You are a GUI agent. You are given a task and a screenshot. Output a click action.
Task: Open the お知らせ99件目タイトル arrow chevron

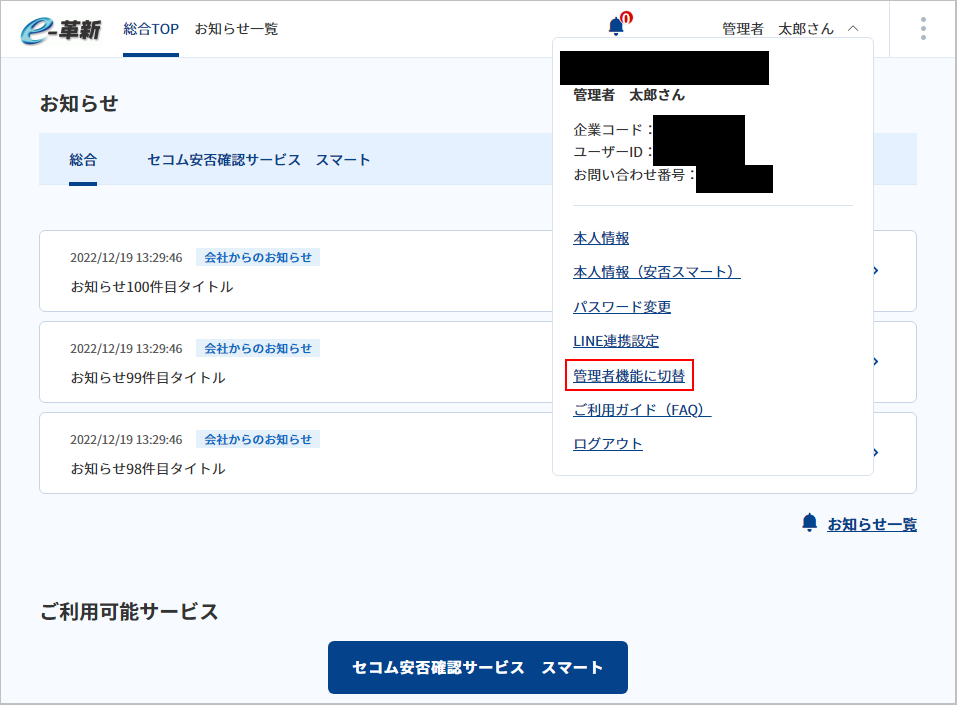[876, 361]
